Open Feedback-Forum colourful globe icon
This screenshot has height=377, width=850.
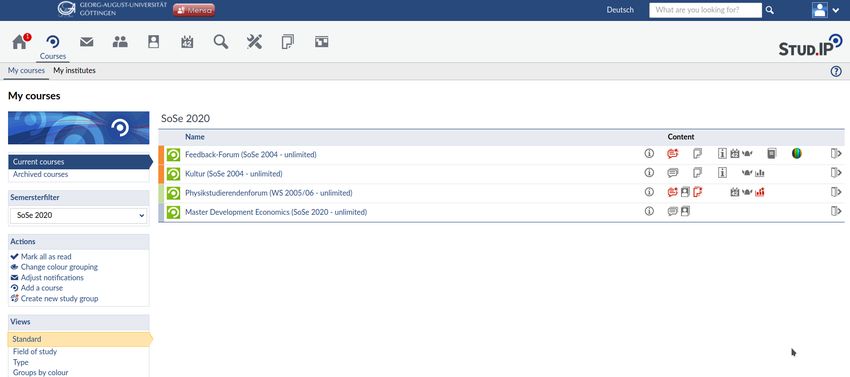pos(796,154)
